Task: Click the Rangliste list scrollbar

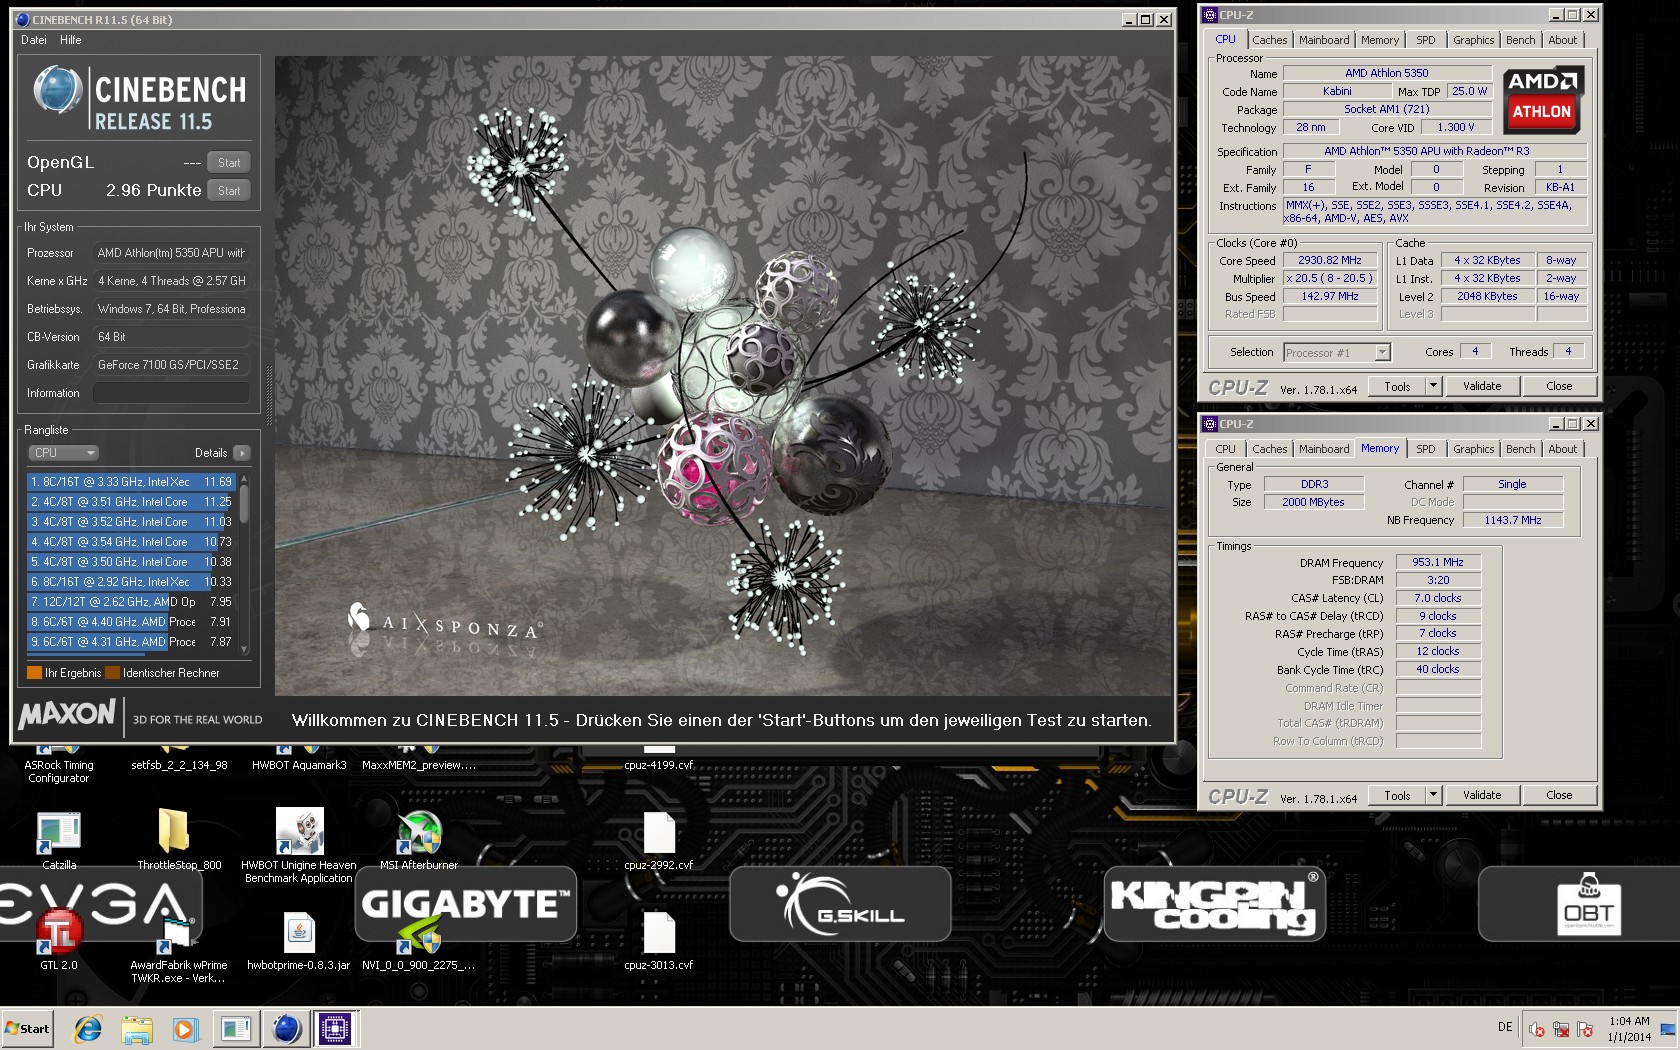Action: pyautogui.click(x=244, y=565)
